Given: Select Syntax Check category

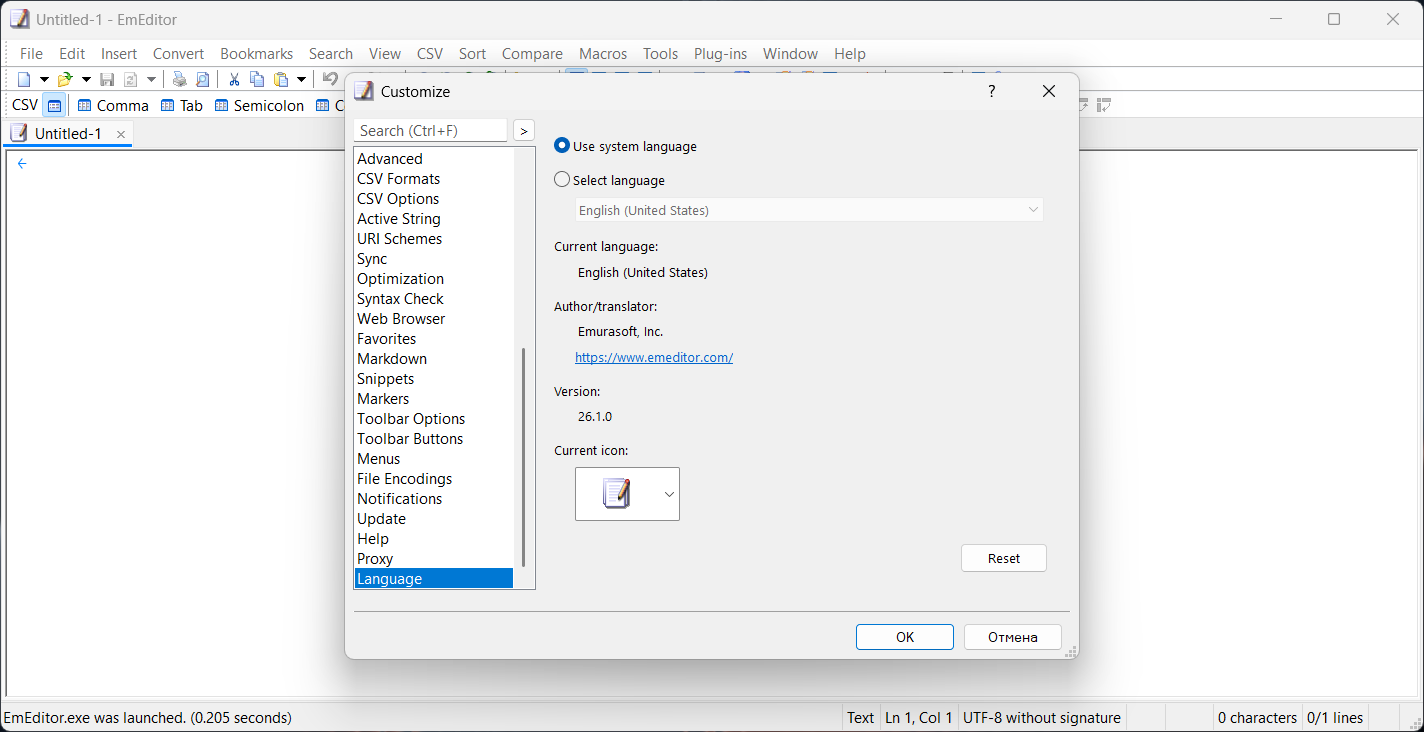Looking at the screenshot, I should coord(434,299).
